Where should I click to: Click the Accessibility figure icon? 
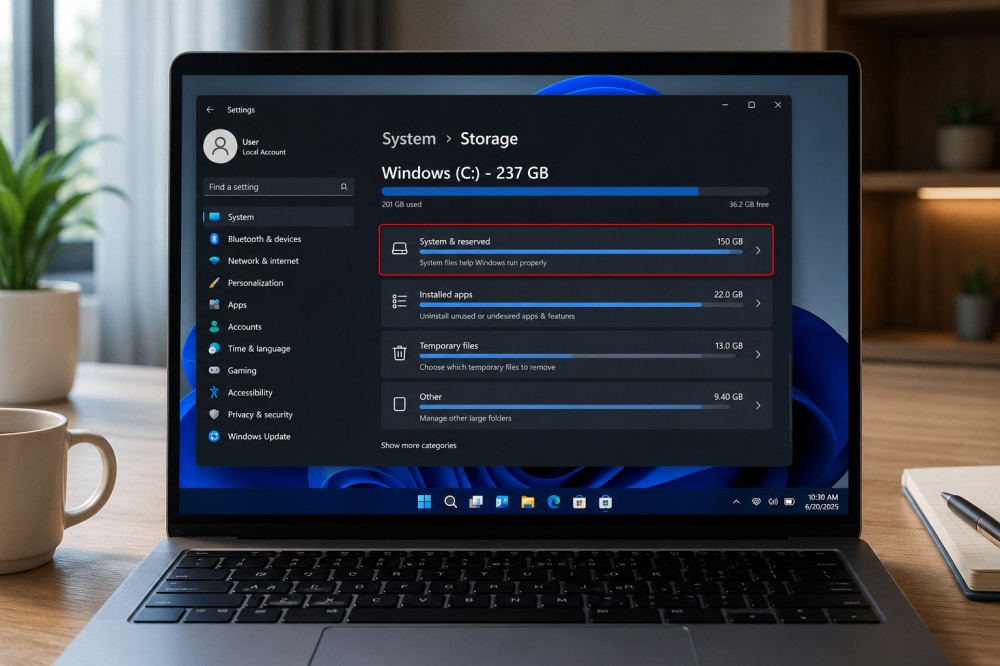pos(214,392)
